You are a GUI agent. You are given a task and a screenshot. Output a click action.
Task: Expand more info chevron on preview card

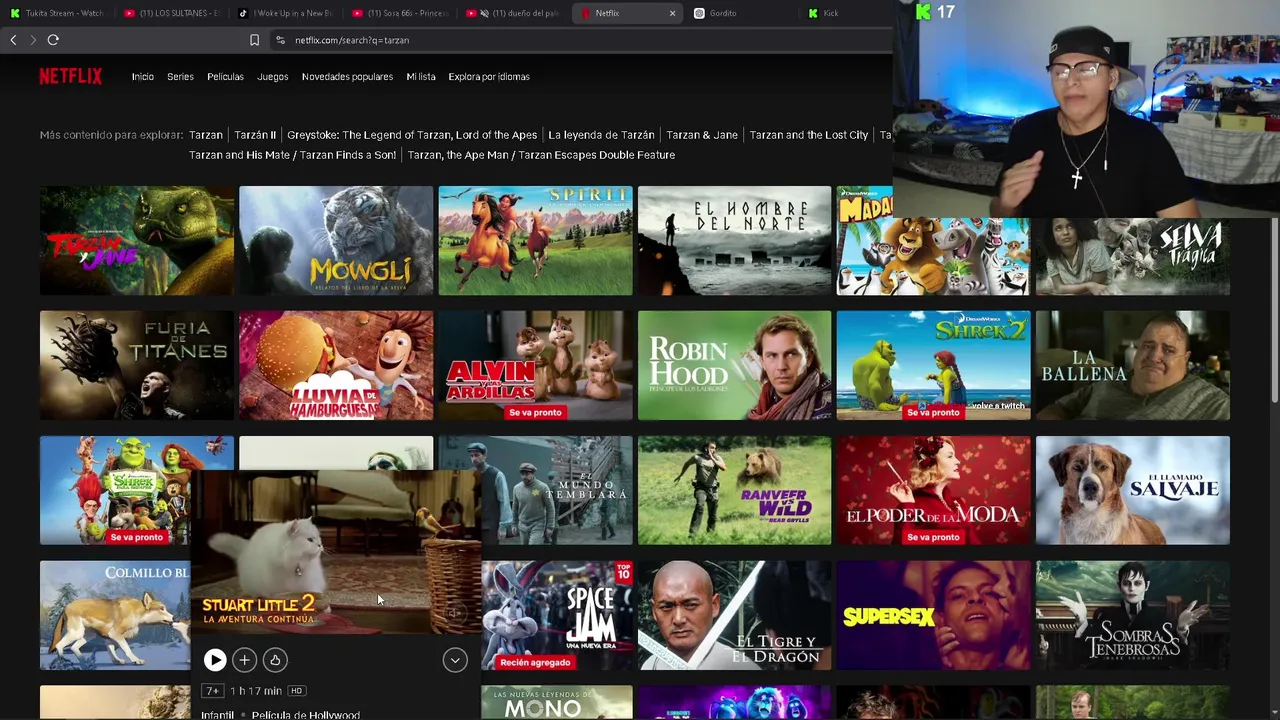tap(455, 660)
